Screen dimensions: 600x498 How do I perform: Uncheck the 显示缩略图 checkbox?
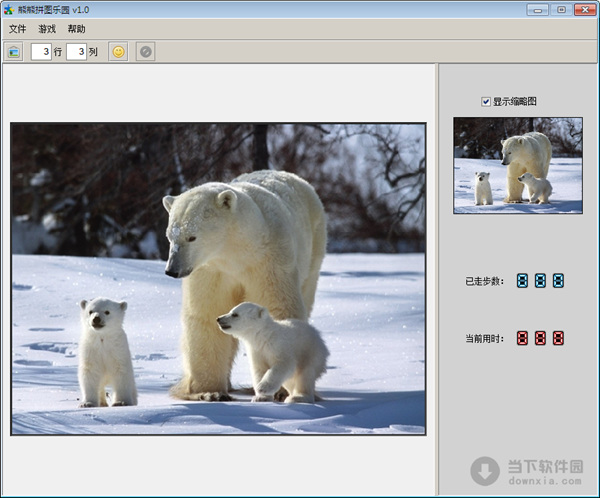pos(486,101)
